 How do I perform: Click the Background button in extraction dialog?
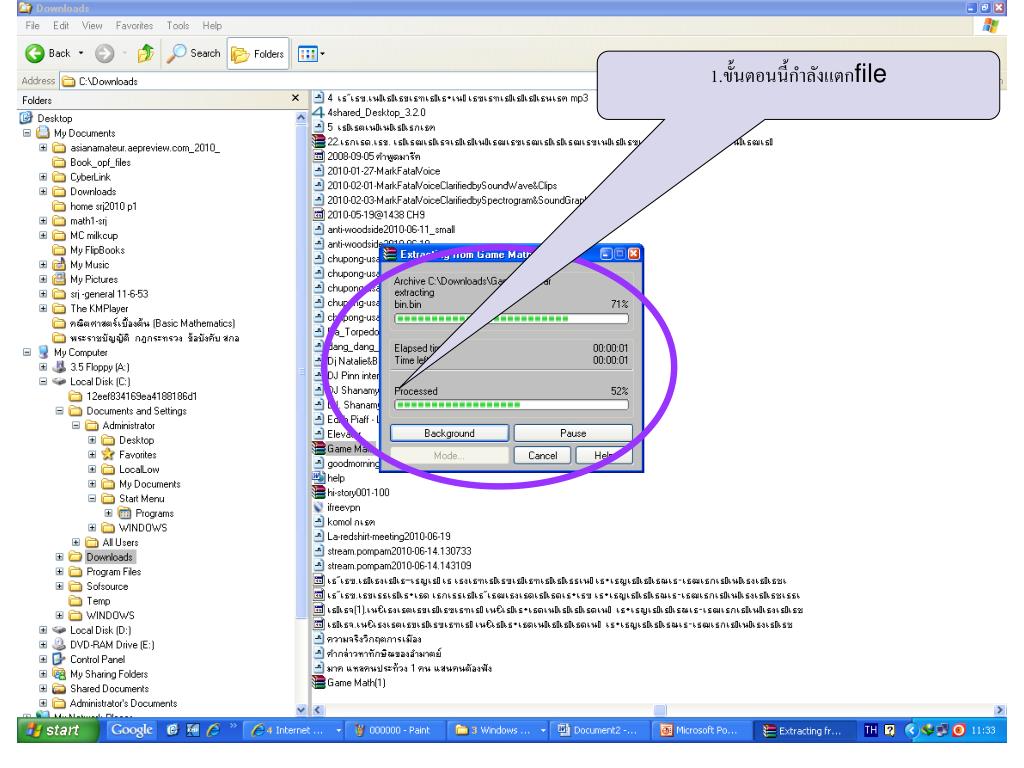449,434
